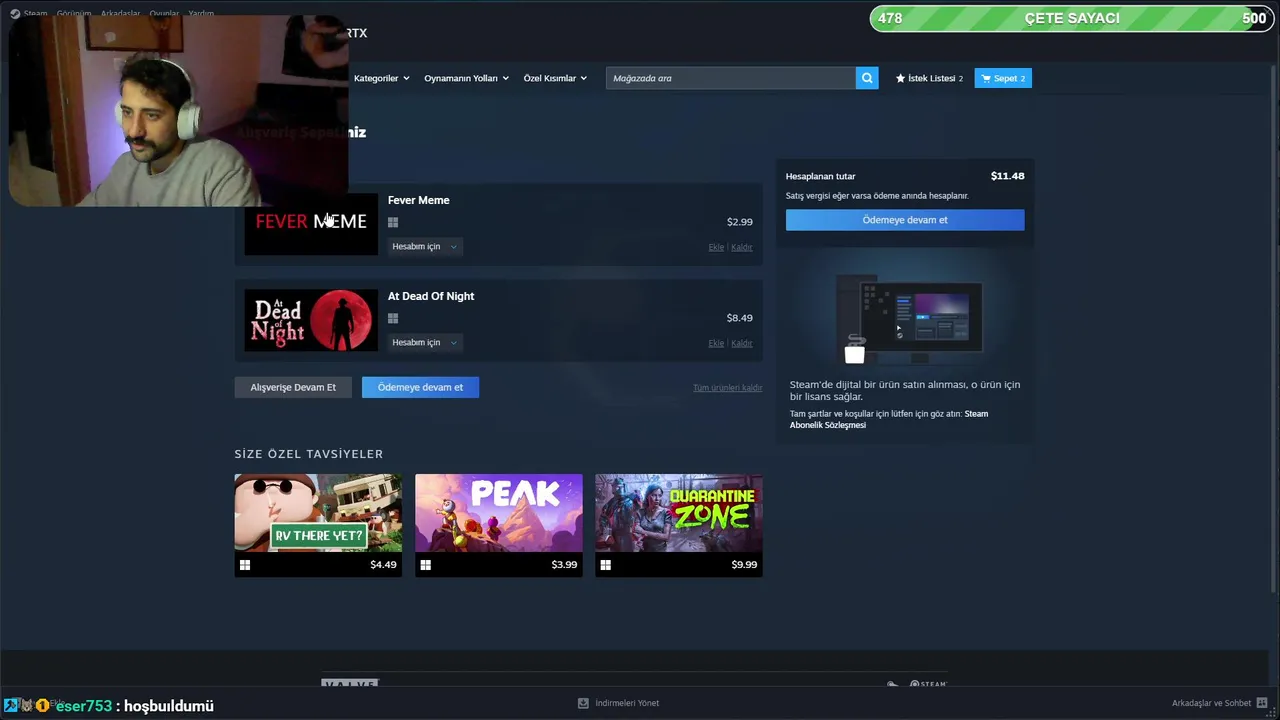The width and height of the screenshot is (1280, 720).
Task: Open the At Dead Of Night title link
Action: [x=431, y=296]
